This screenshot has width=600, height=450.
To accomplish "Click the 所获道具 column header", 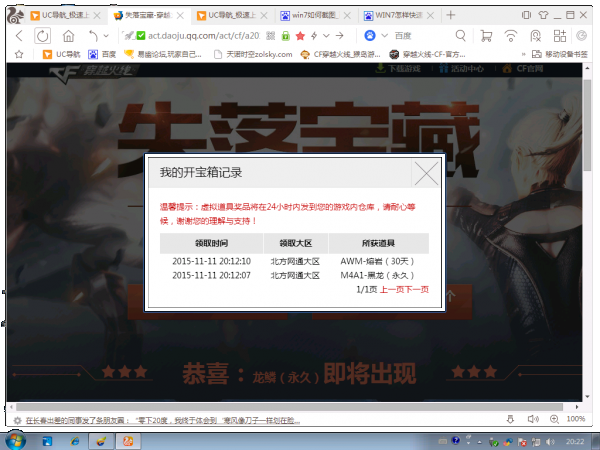I will [378, 243].
